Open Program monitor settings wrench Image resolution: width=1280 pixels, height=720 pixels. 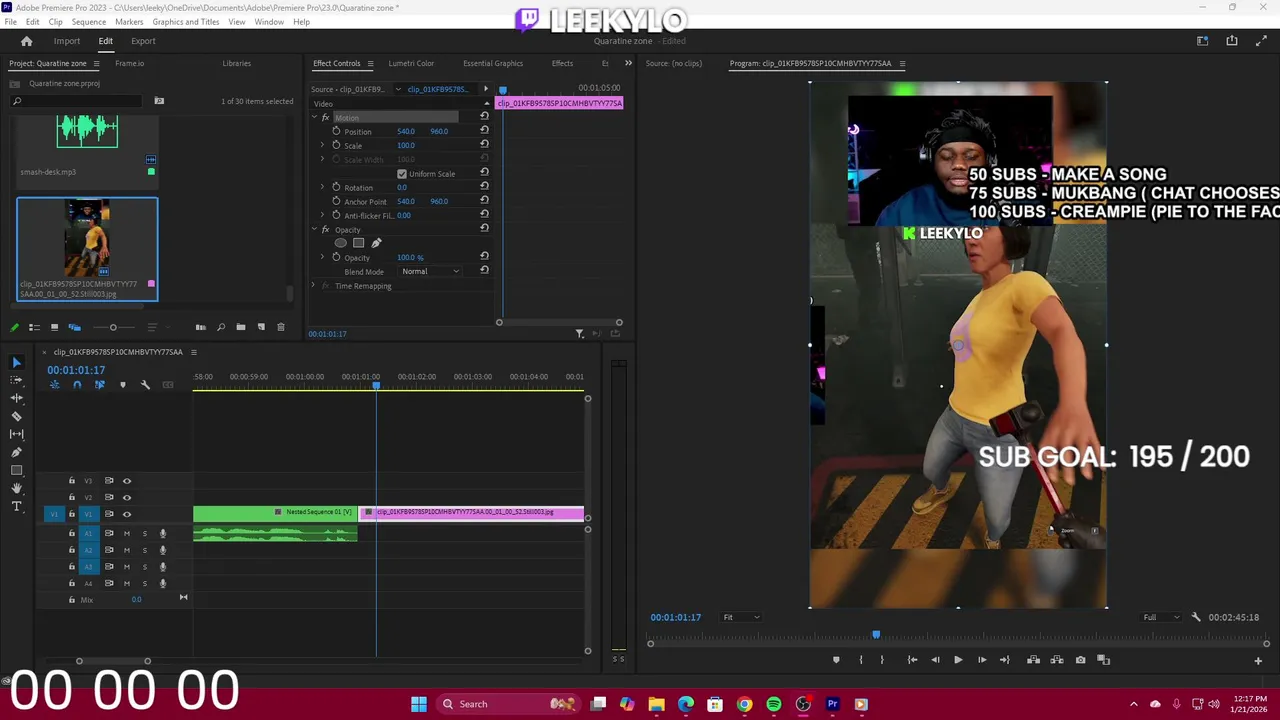coord(1196,617)
